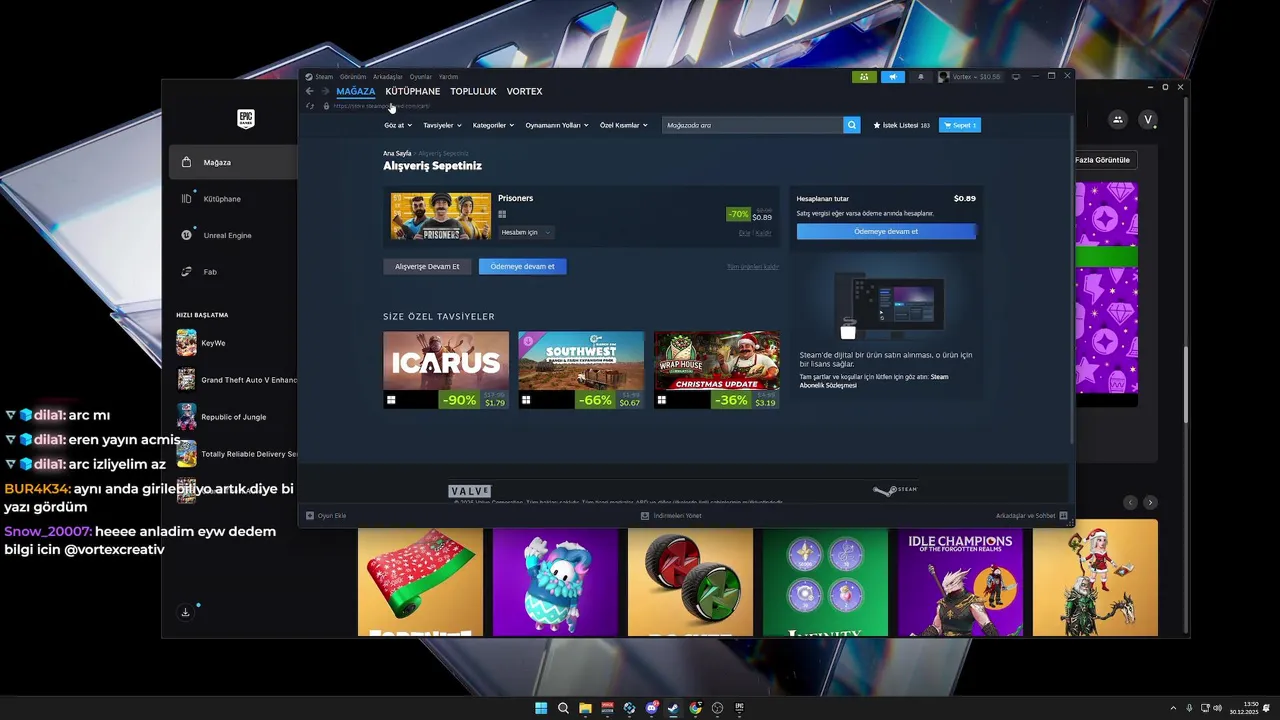The width and height of the screenshot is (1280, 720).
Task: Open the Windows Start menu
Action: click(541, 708)
